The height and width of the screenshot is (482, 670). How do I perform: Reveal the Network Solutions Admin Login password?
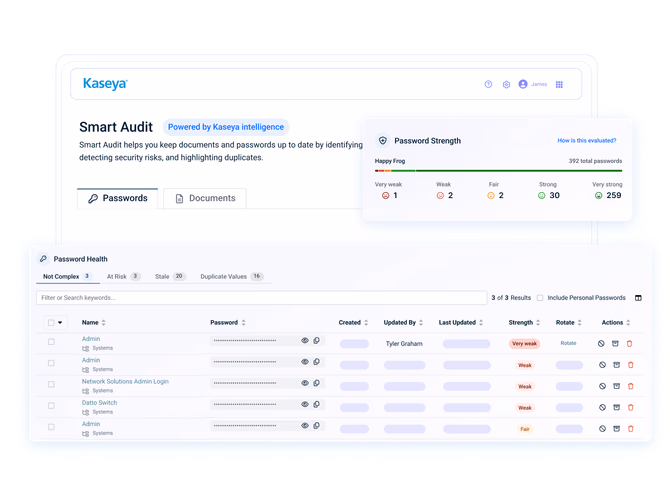point(305,383)
